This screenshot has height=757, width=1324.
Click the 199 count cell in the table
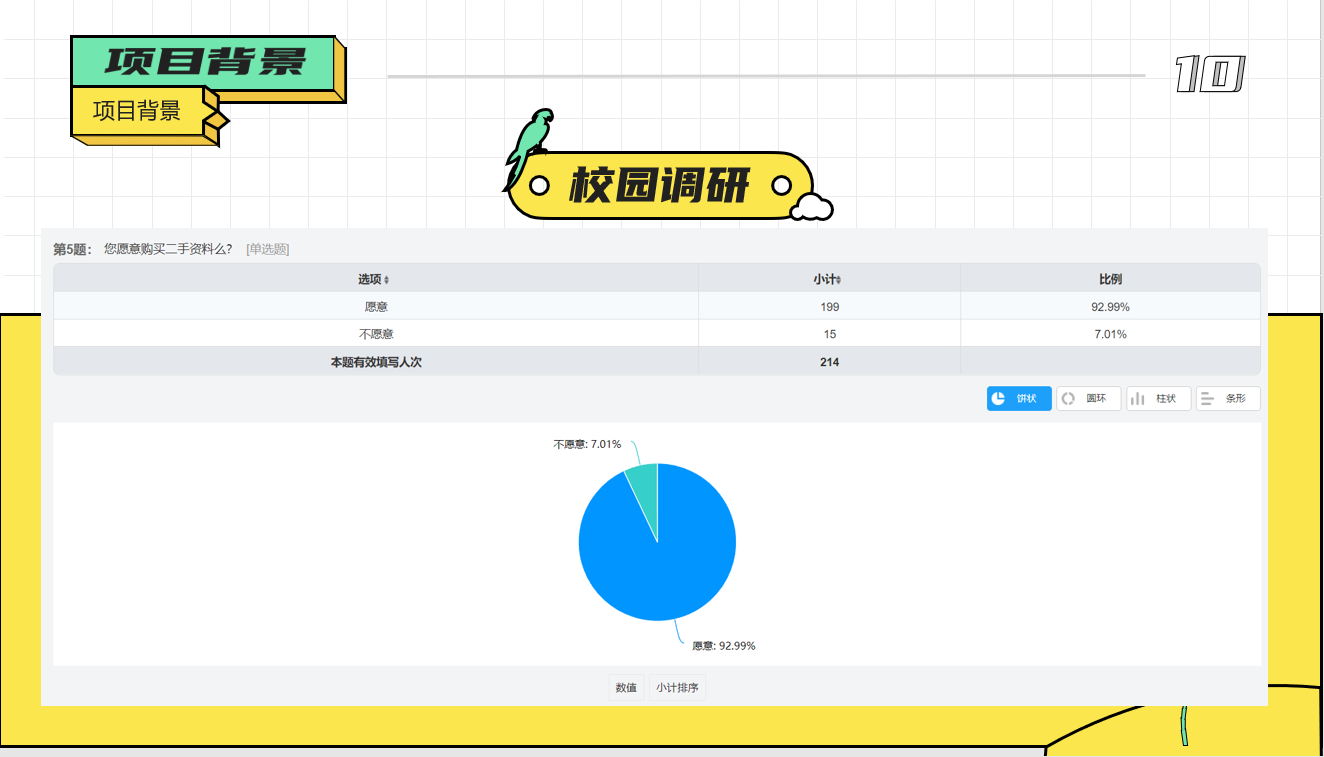(x=829, y=307)
